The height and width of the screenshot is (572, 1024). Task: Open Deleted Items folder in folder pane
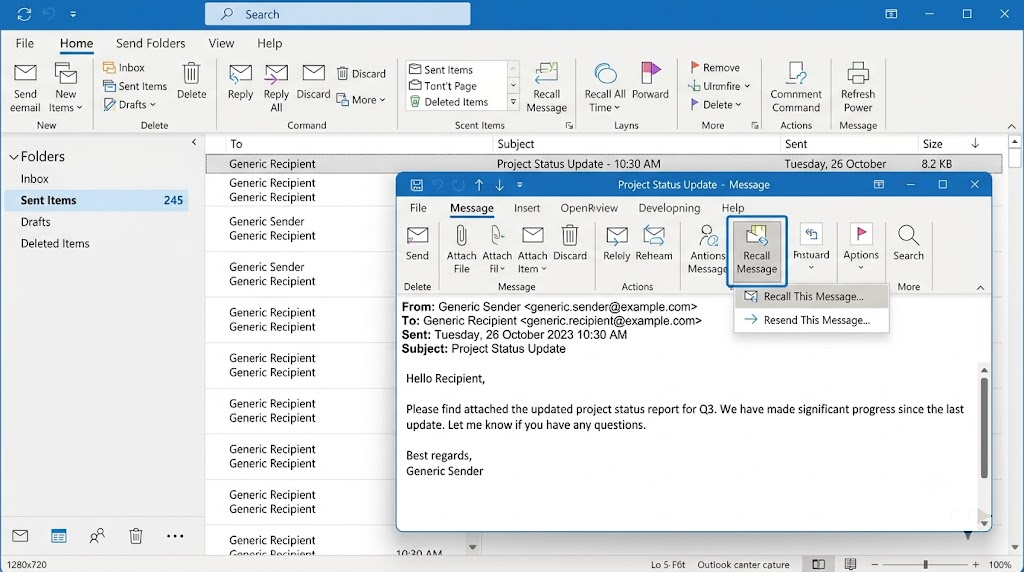pyautogui.click(x=55, y=244)
